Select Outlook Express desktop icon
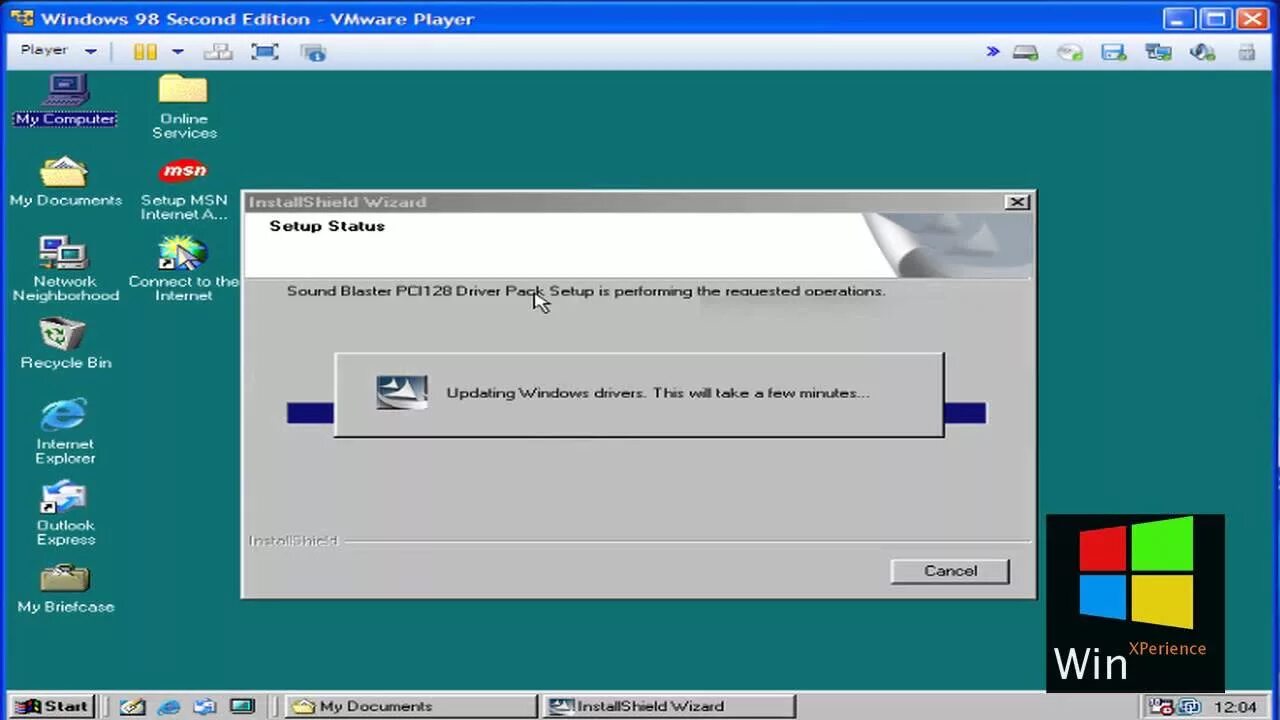Viewport: 1280px width, 720px height. pos(65,513)
